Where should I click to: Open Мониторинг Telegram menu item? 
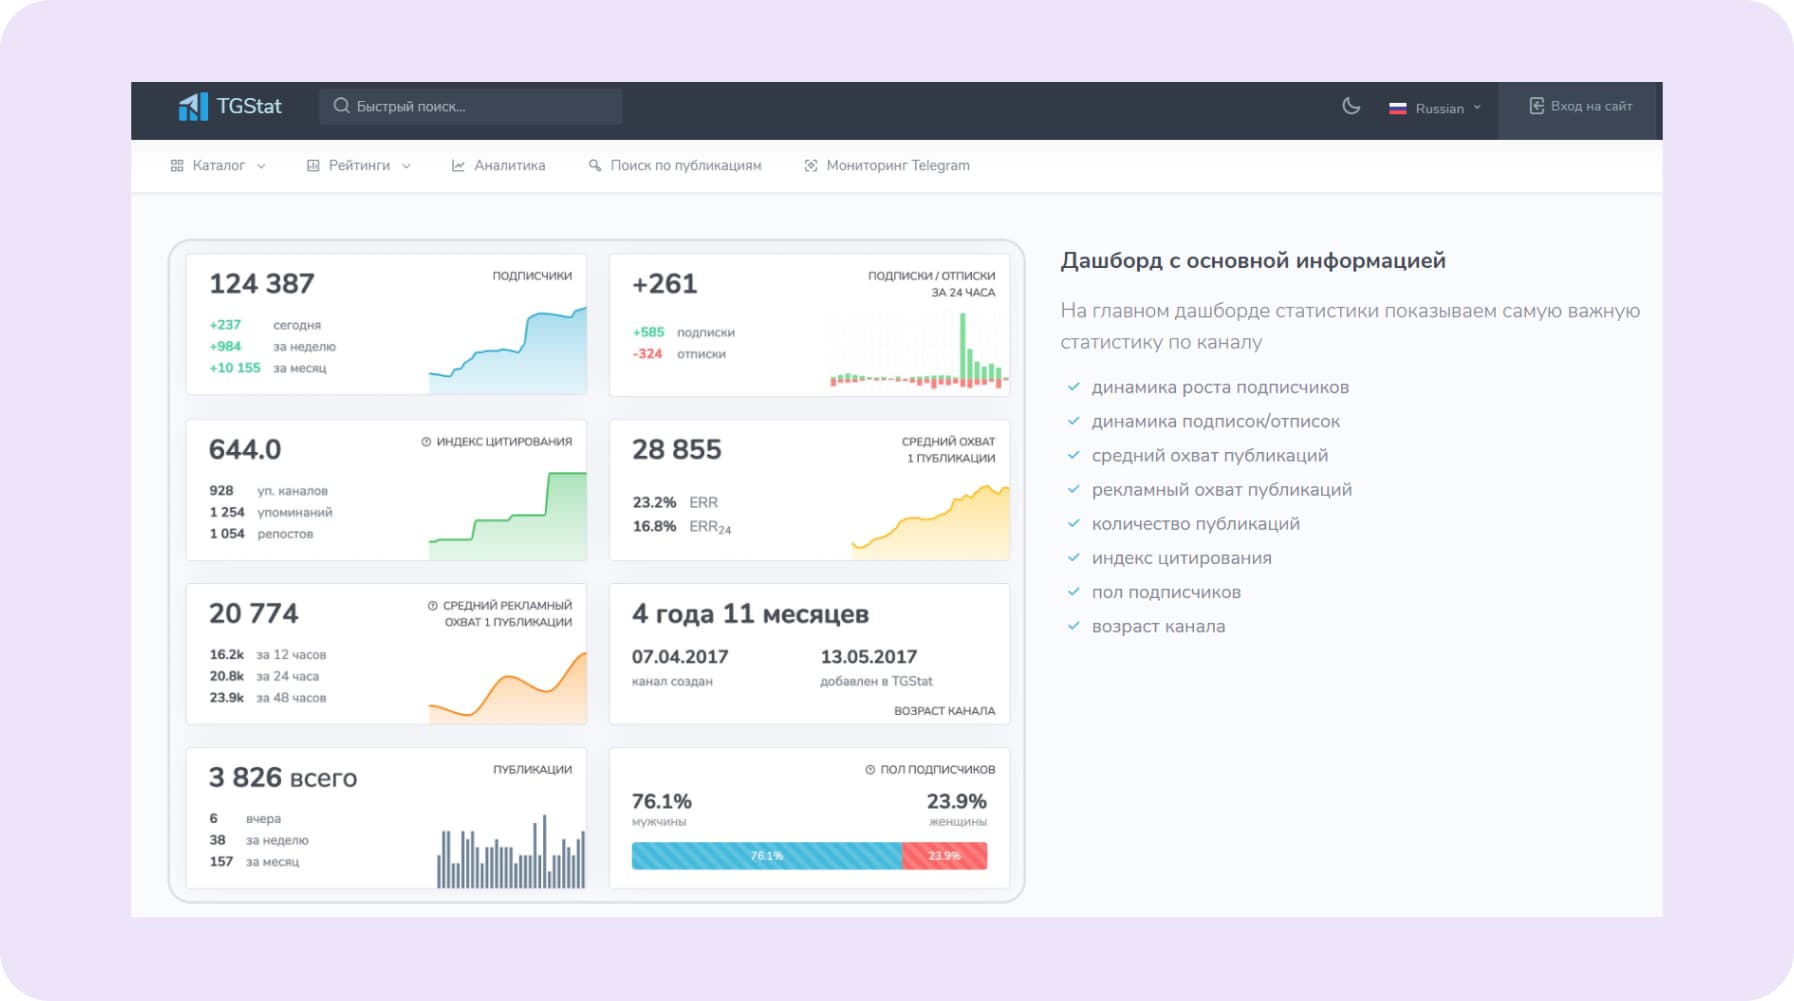point(887,166)
